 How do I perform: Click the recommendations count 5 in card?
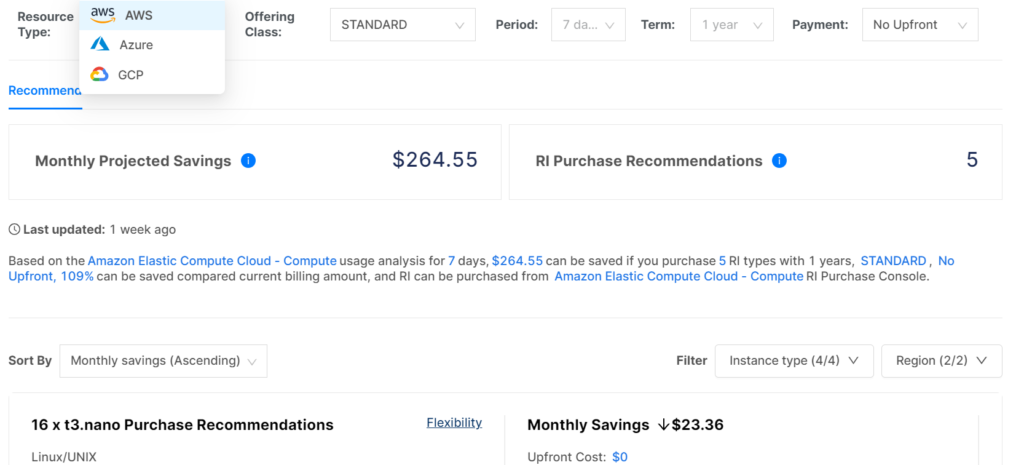pos(972,160)
